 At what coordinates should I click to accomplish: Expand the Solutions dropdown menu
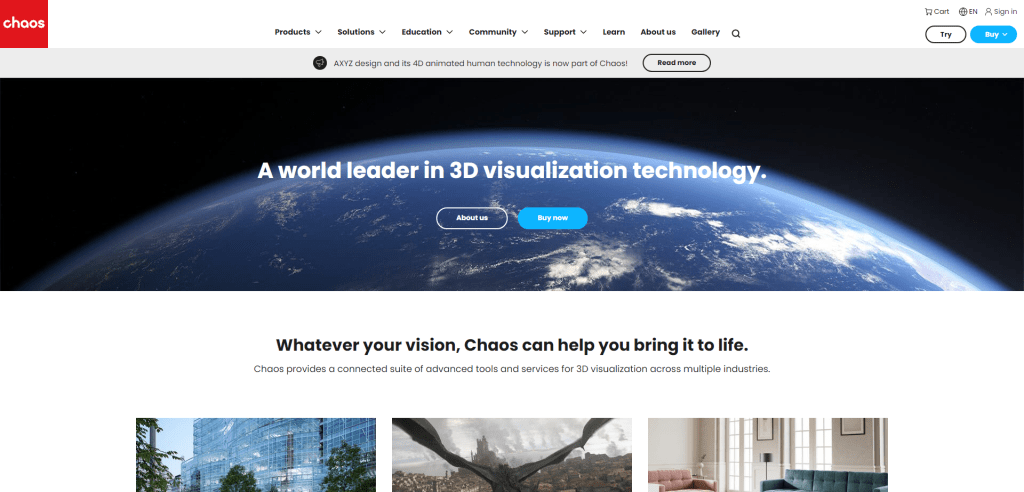tap(361, 32)
